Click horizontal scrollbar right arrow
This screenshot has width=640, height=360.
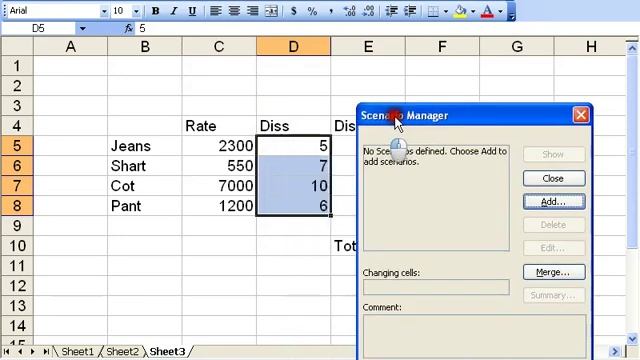coord(615,351)
